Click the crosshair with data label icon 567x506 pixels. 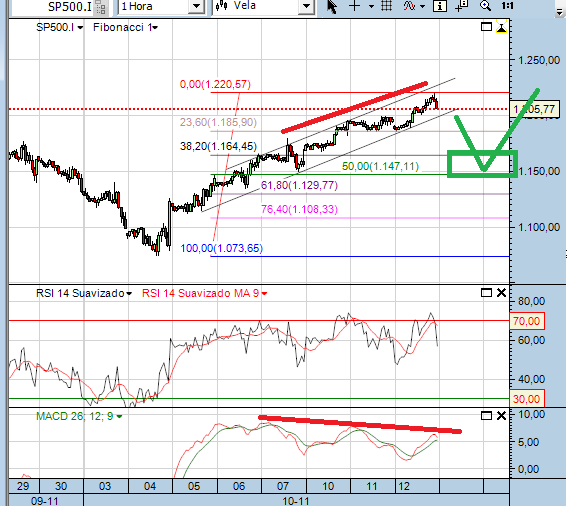pyautogui.click(x=462, y=6)
